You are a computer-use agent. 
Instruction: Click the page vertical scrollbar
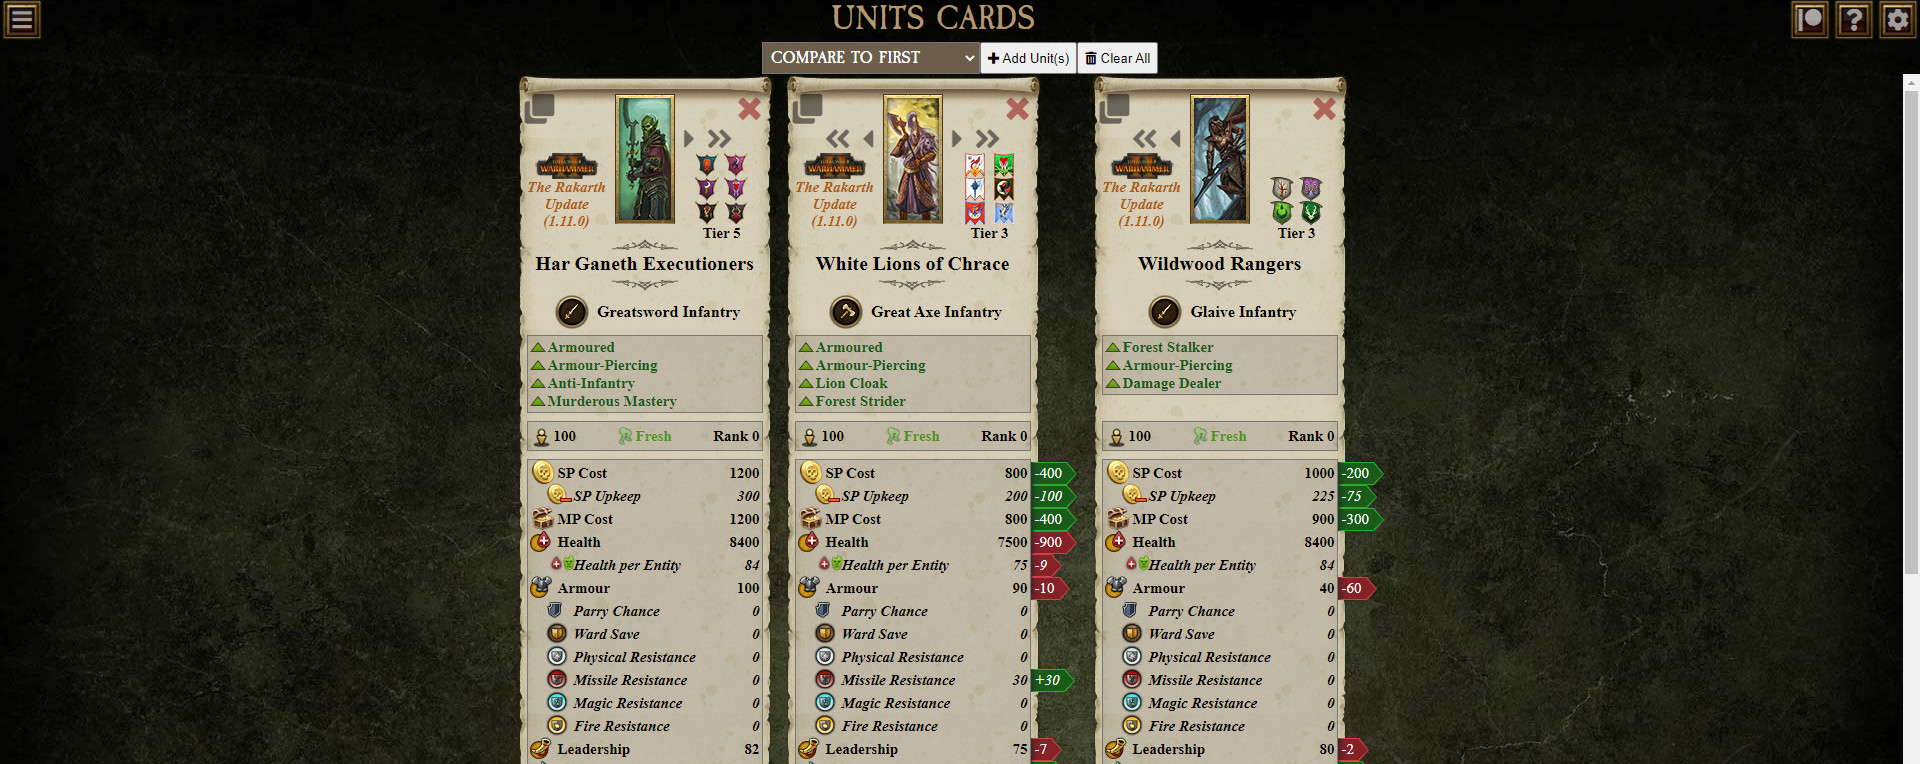1911,419
